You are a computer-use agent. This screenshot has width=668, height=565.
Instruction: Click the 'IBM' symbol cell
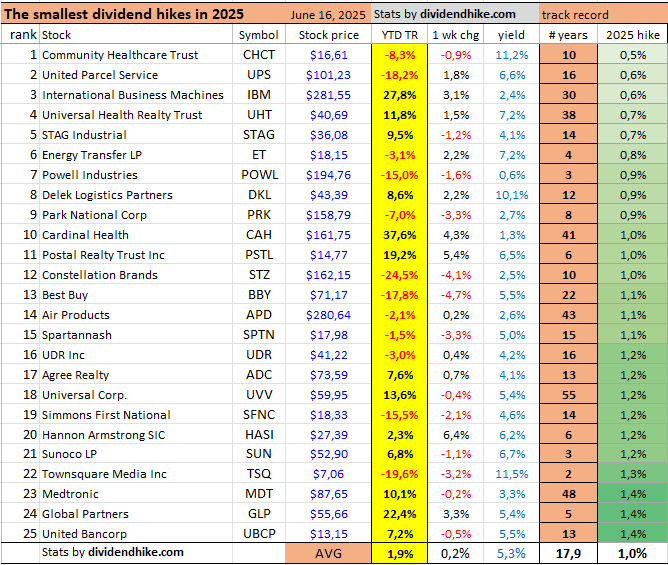point(259,95)
